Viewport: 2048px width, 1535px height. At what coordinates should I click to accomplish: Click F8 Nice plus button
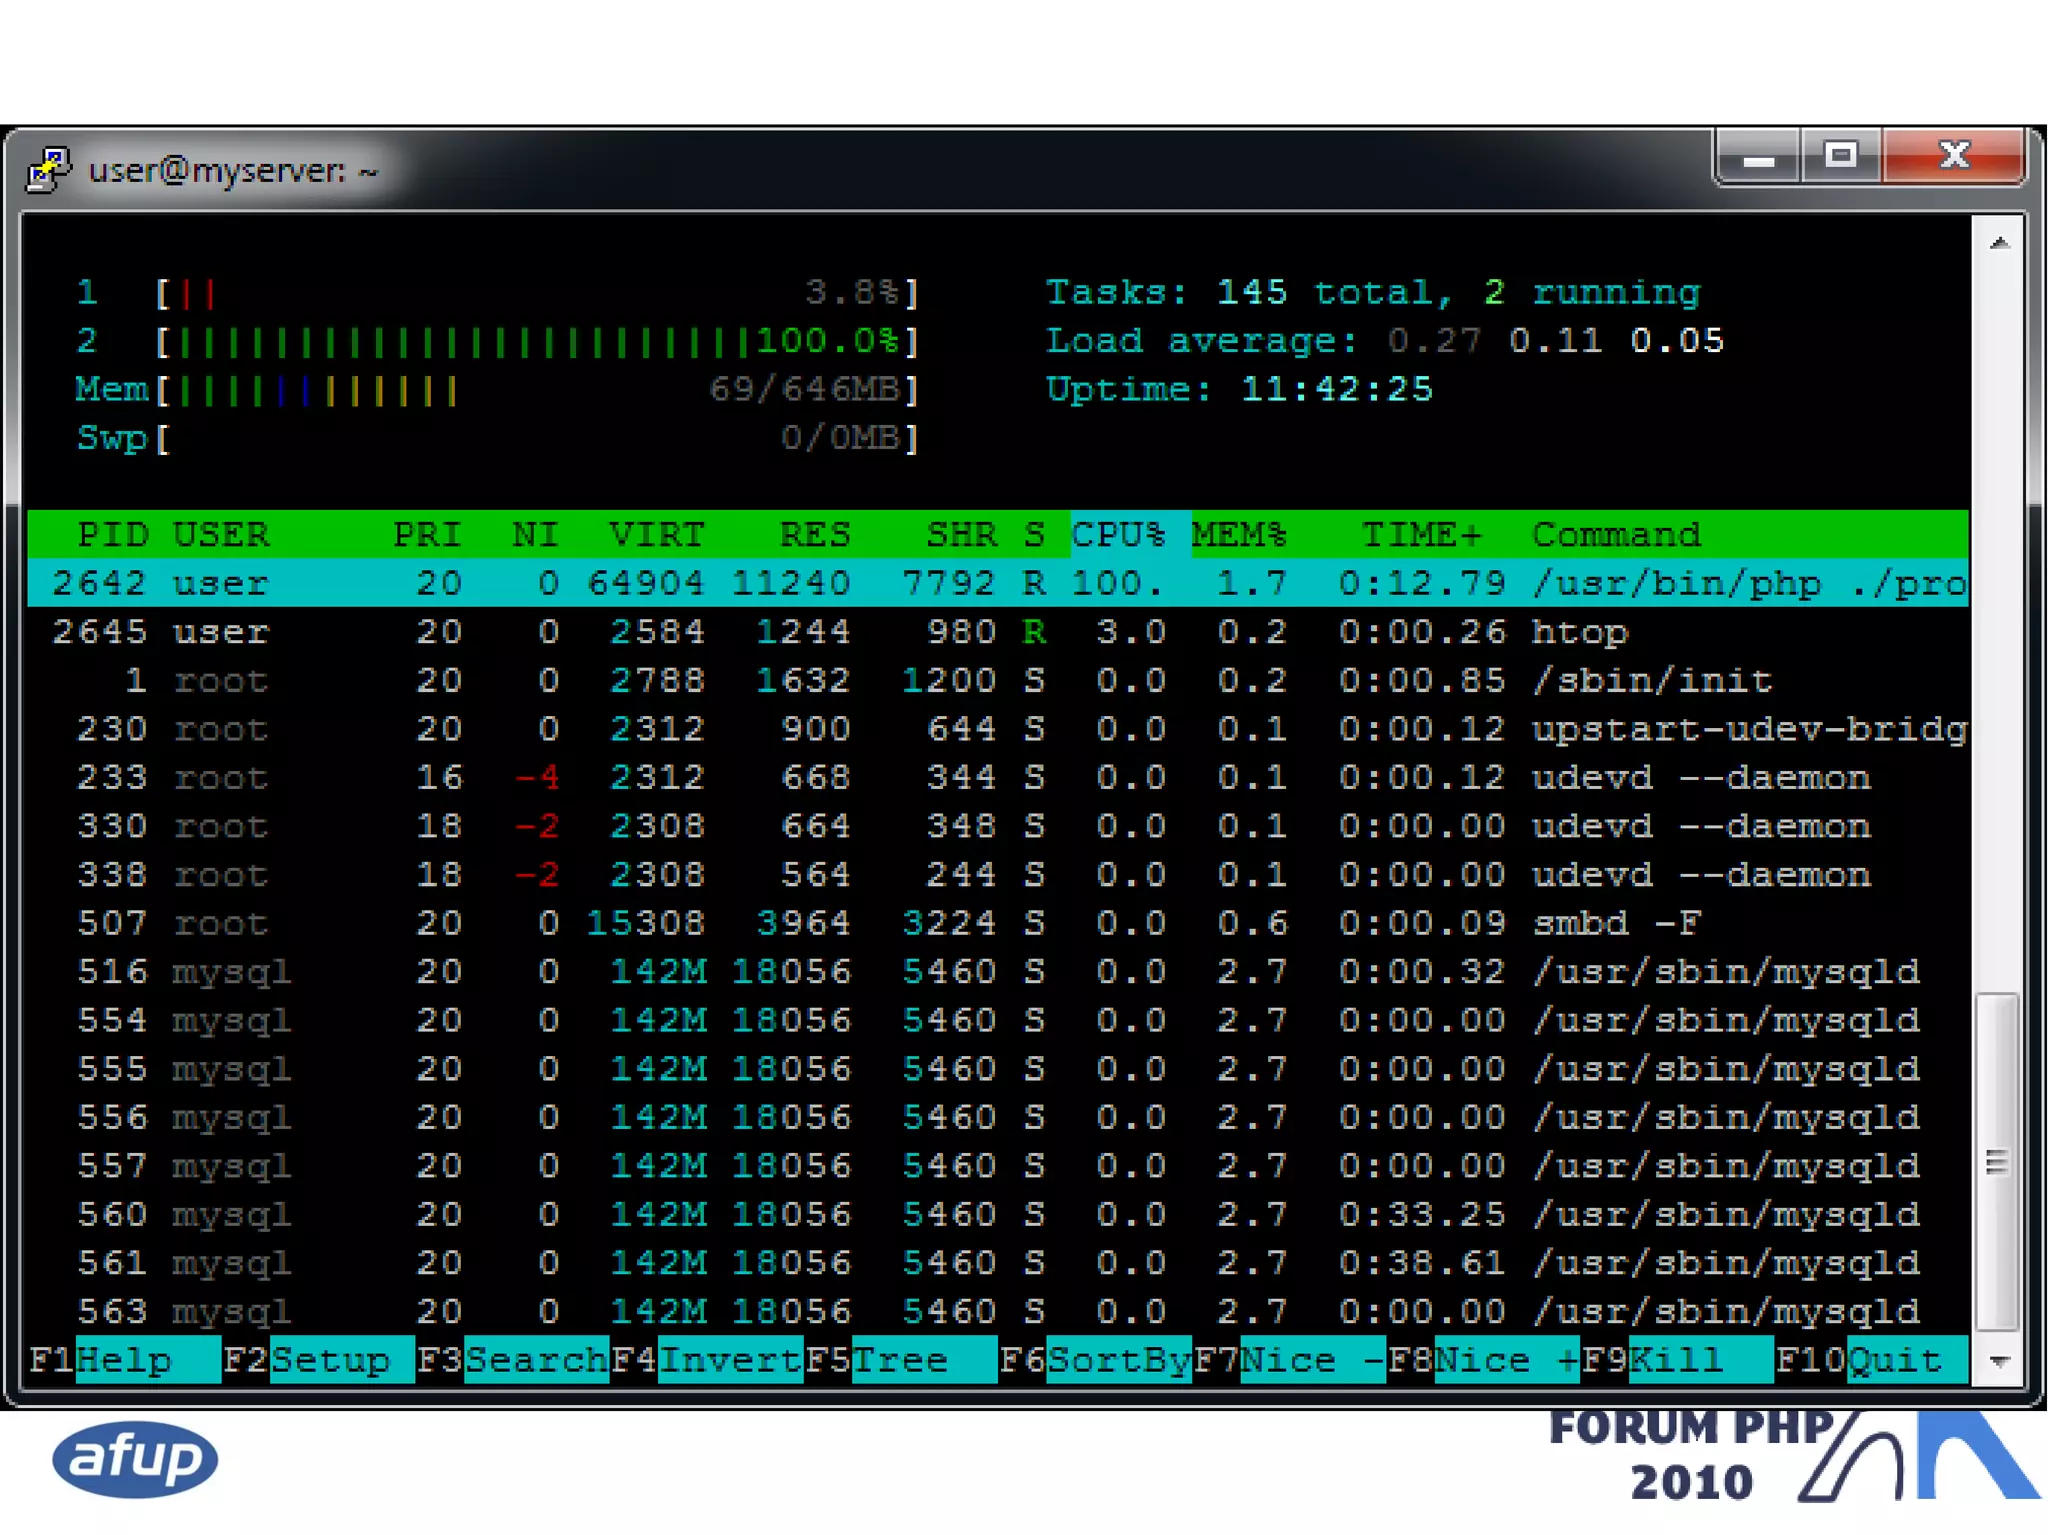point(1506,1360)
